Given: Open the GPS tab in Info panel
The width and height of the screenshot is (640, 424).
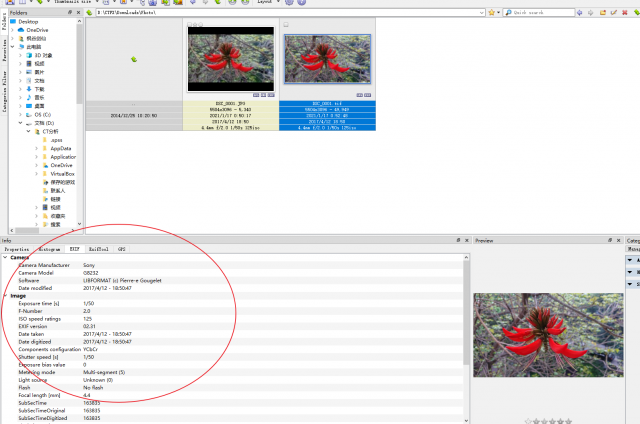Looking at the screenshot, I should coord(121,249).
